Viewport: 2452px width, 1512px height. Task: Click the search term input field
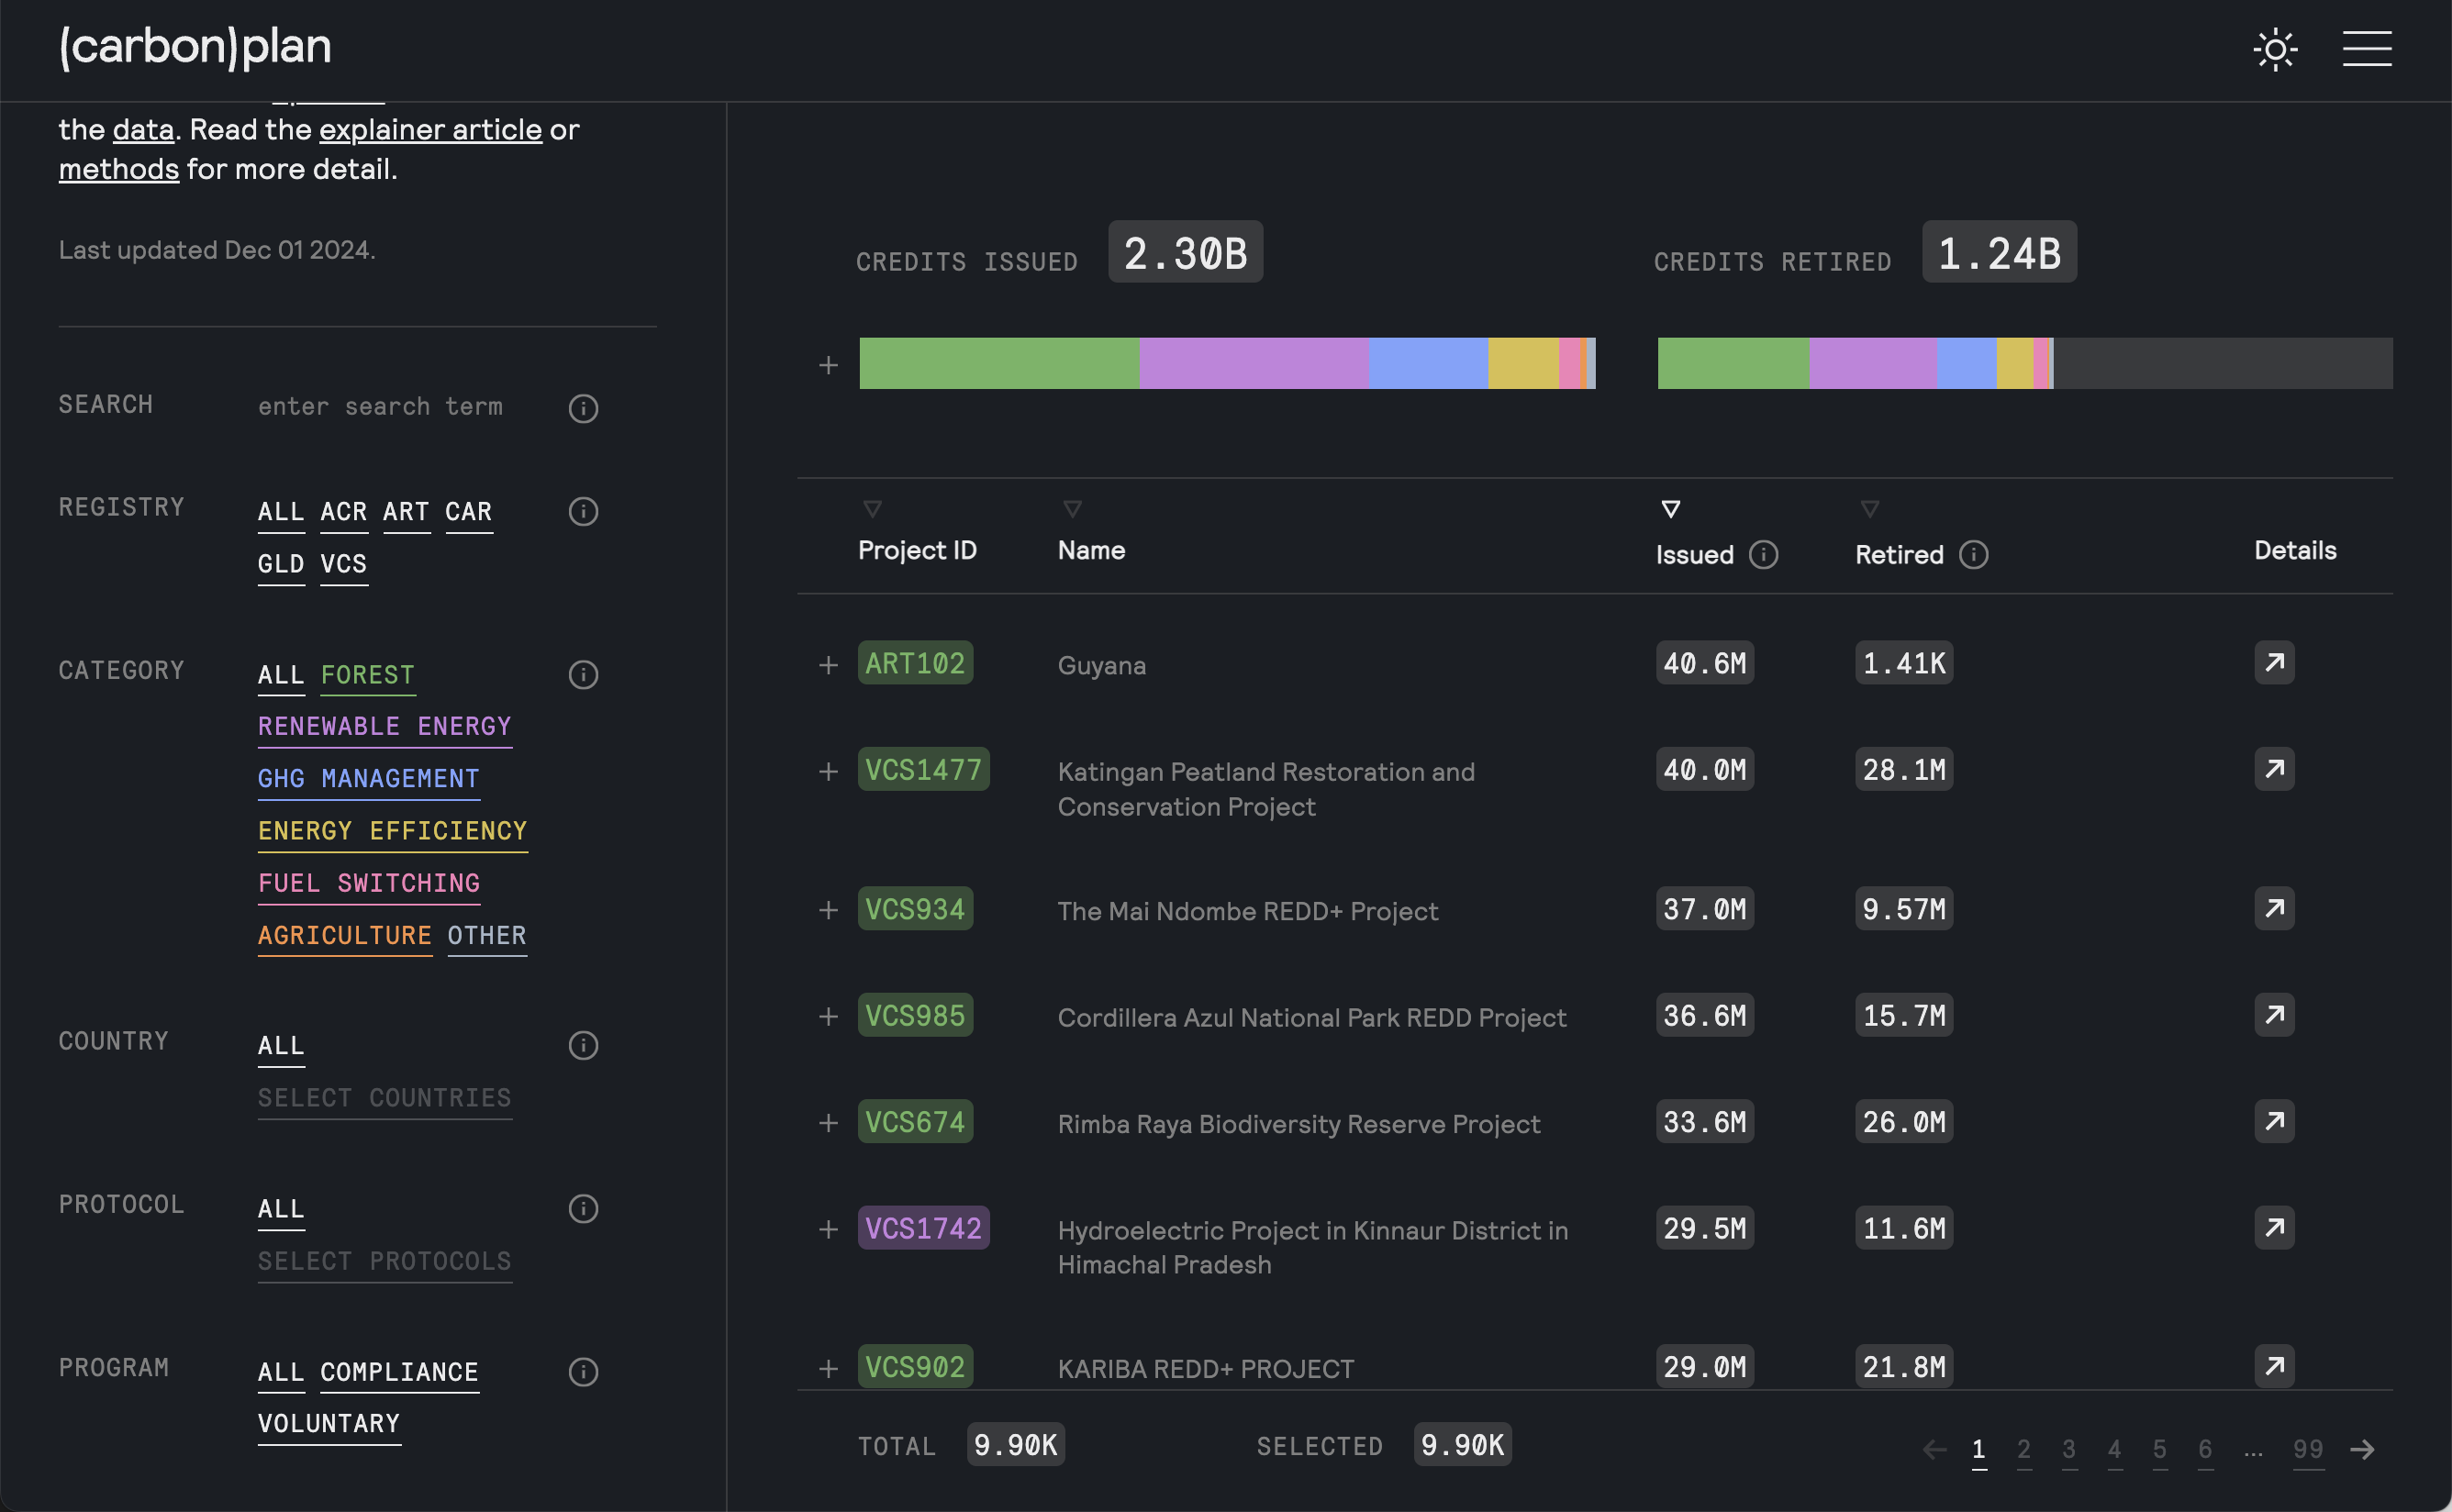pos(380,407)
